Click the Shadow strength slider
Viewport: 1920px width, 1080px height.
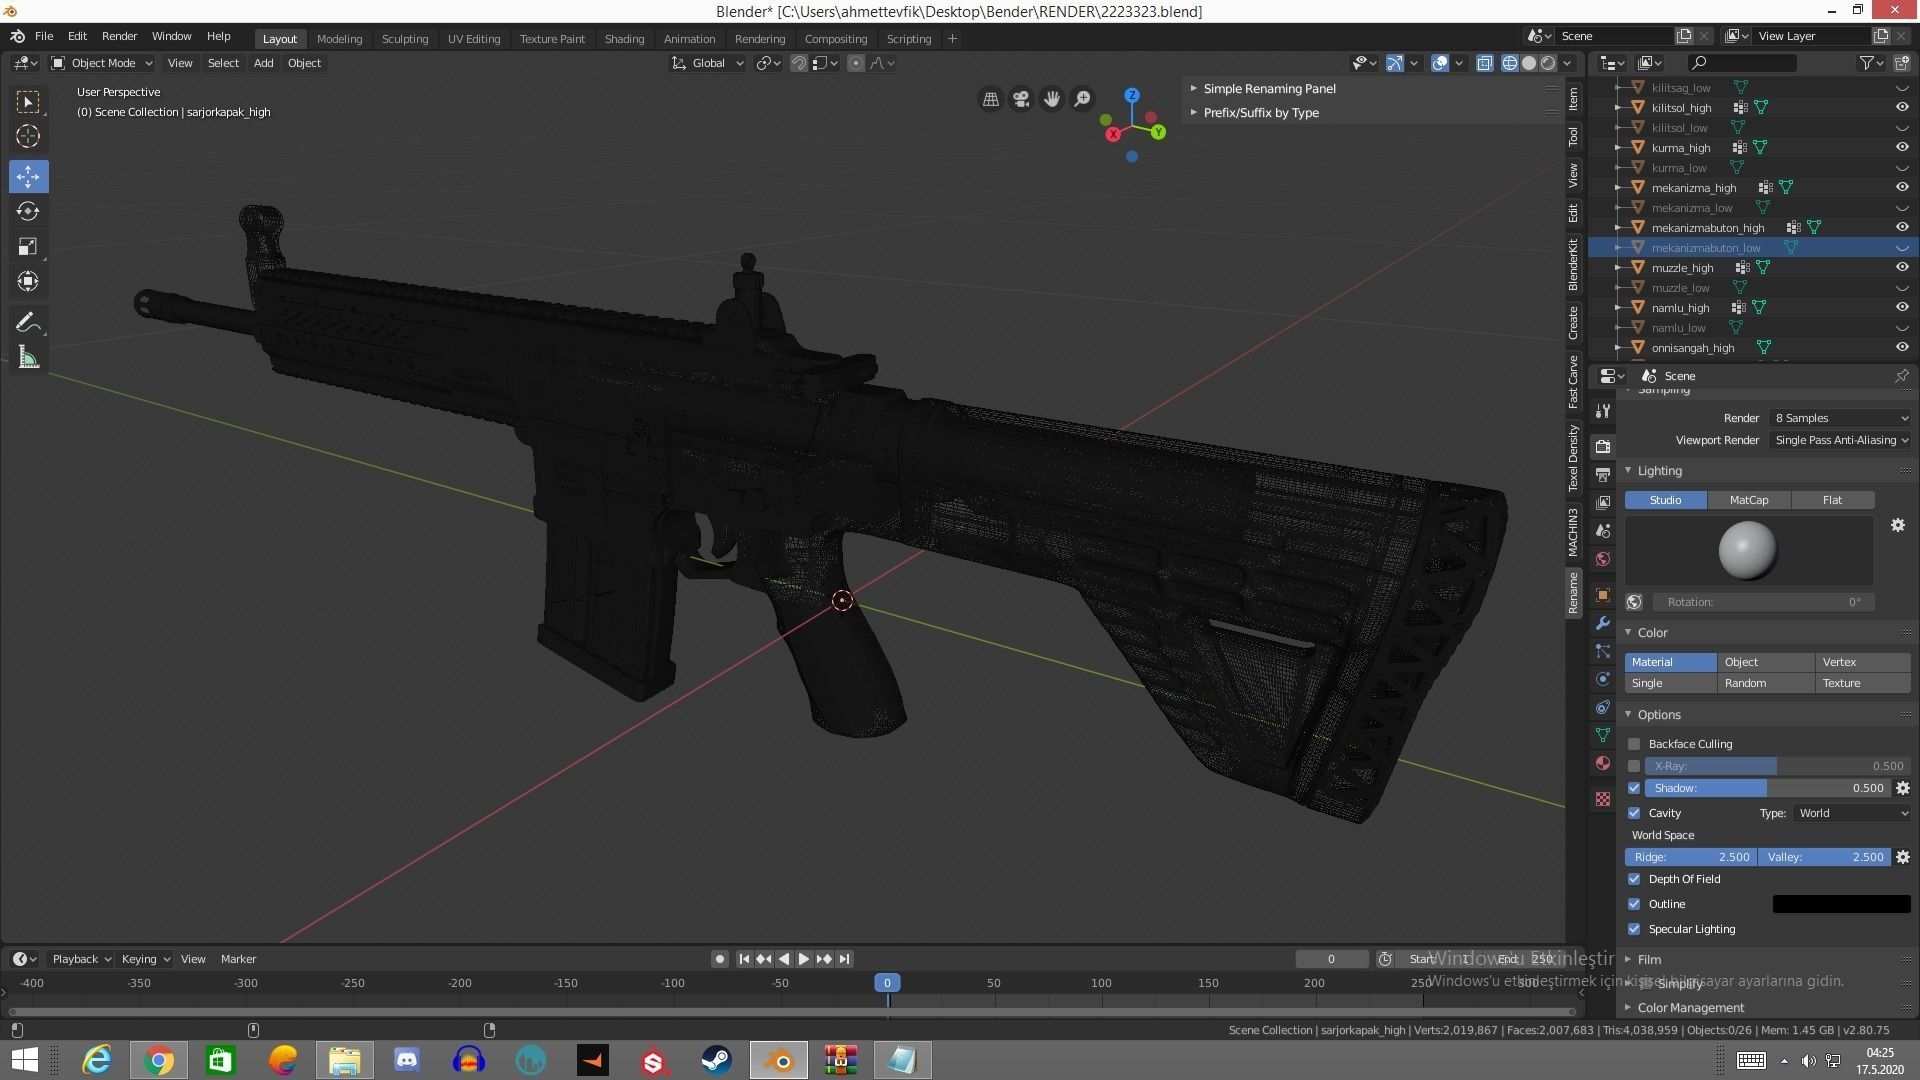tap(1768, 788)
